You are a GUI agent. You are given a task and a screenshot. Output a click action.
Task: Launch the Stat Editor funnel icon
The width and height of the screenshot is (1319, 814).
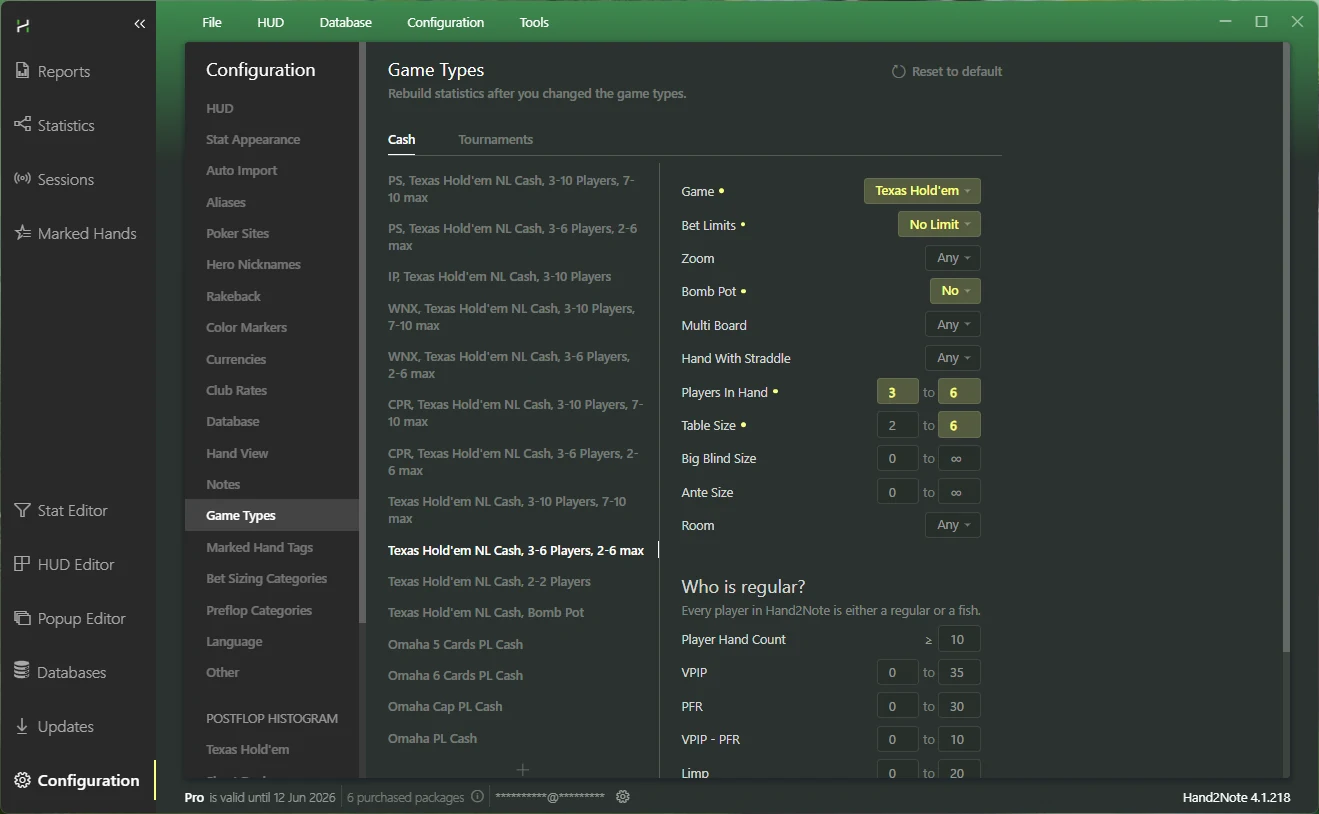pos(22,510)
